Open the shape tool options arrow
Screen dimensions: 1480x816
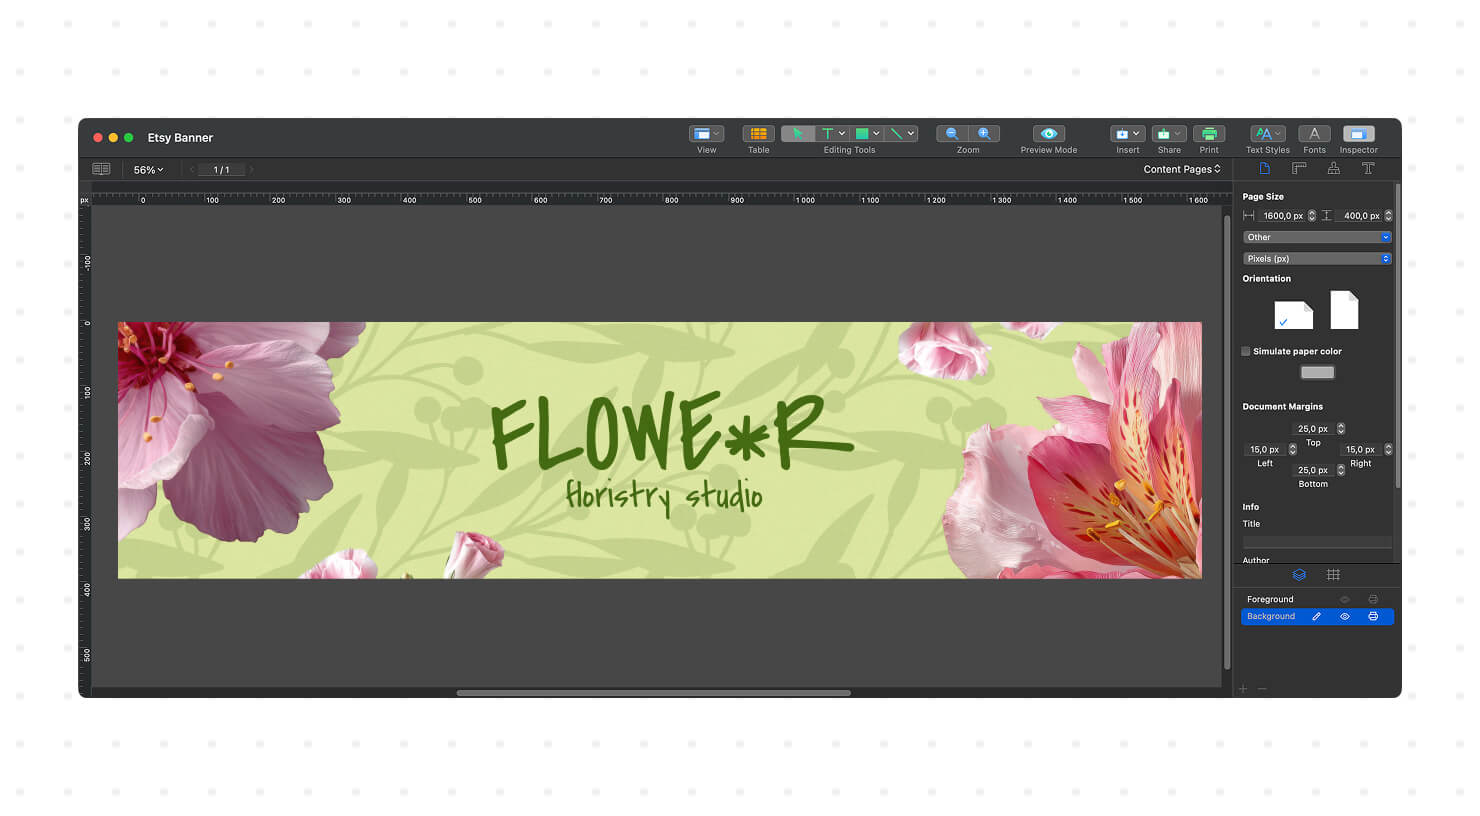(876, 134)
